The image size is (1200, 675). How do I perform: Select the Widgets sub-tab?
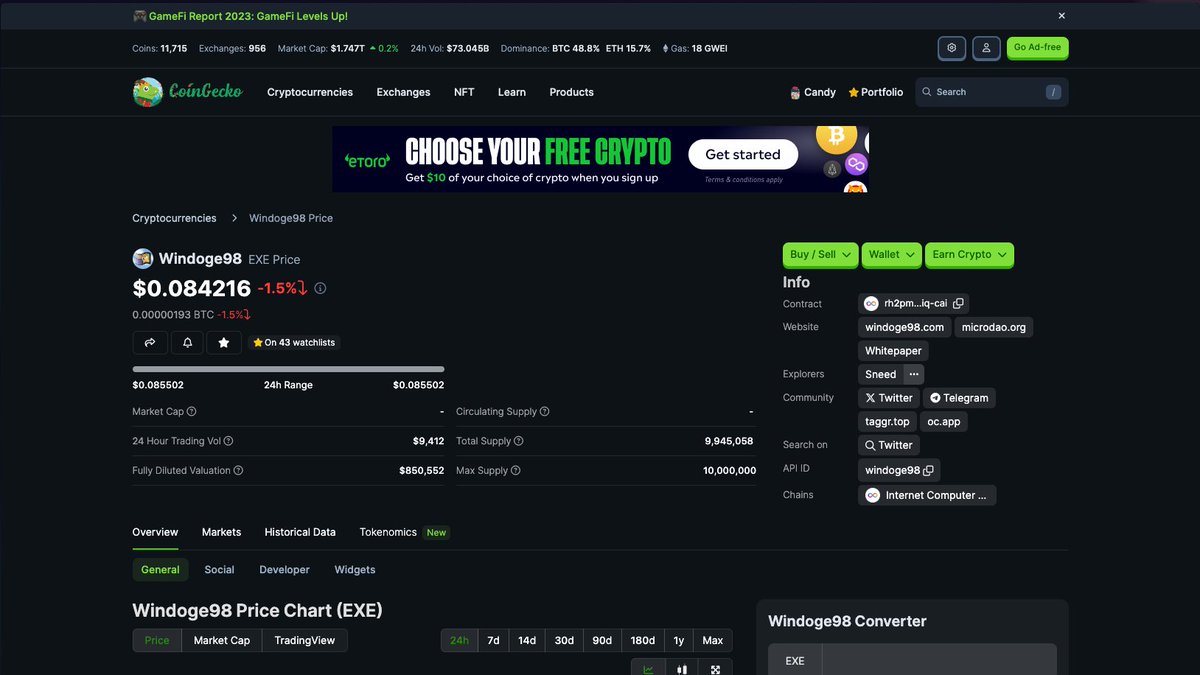point(355,570)
